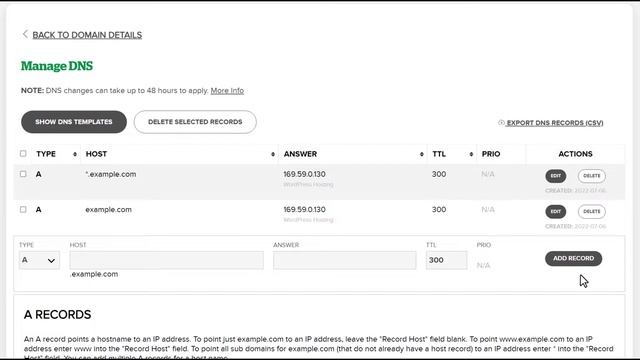Focus the new record Host field
Image resolution: width=640 pixels, height=360 pixels.
(167, 260)
